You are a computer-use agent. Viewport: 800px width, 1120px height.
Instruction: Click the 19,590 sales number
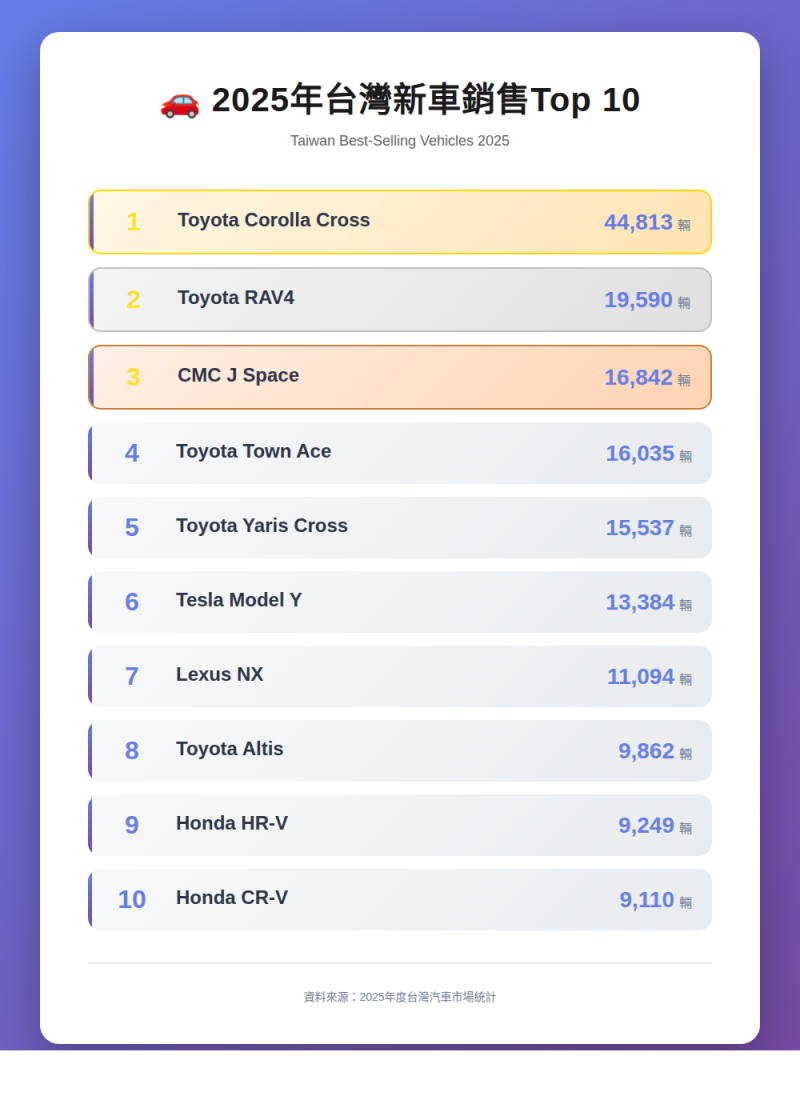click(638, 300)
